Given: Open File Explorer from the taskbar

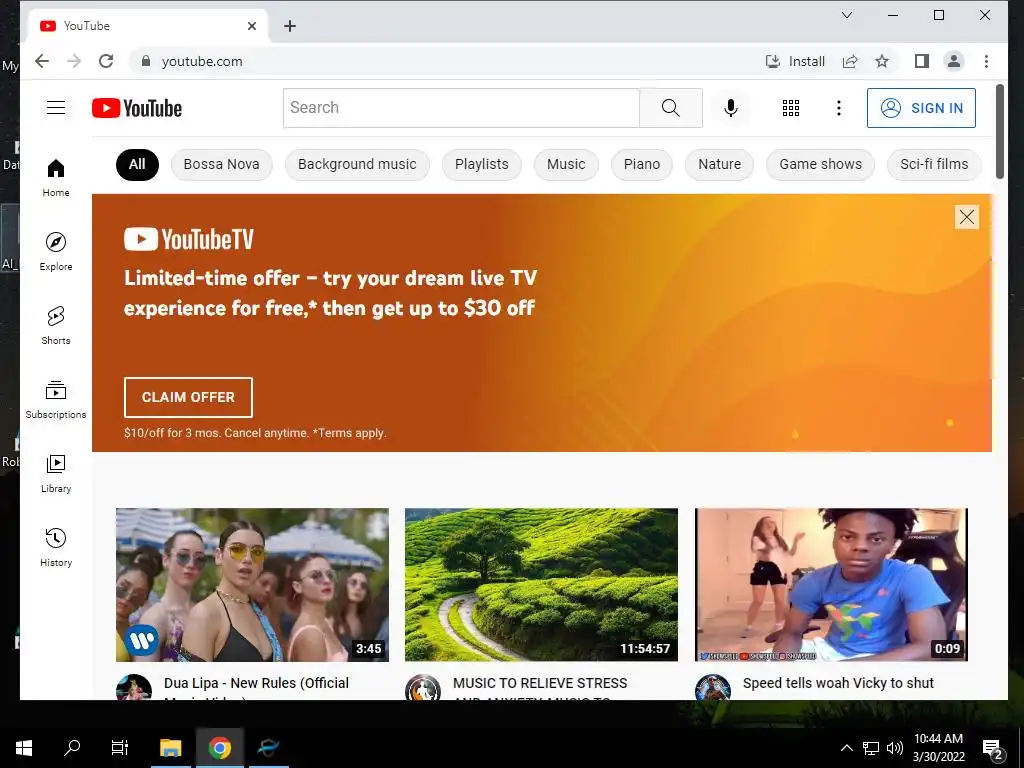Looking at the screenshot, I should click(170, 748).
